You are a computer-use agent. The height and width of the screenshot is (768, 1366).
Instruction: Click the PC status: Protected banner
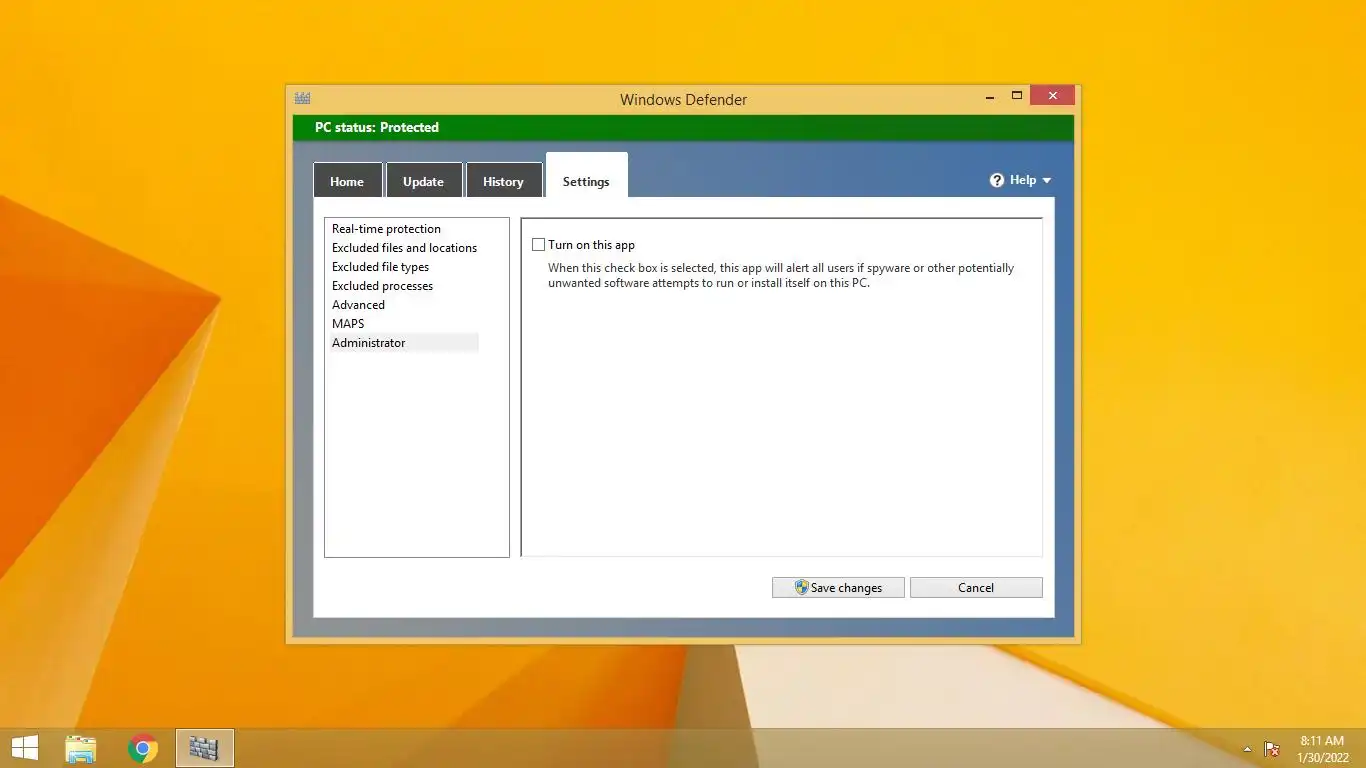[x=683, y=127]
